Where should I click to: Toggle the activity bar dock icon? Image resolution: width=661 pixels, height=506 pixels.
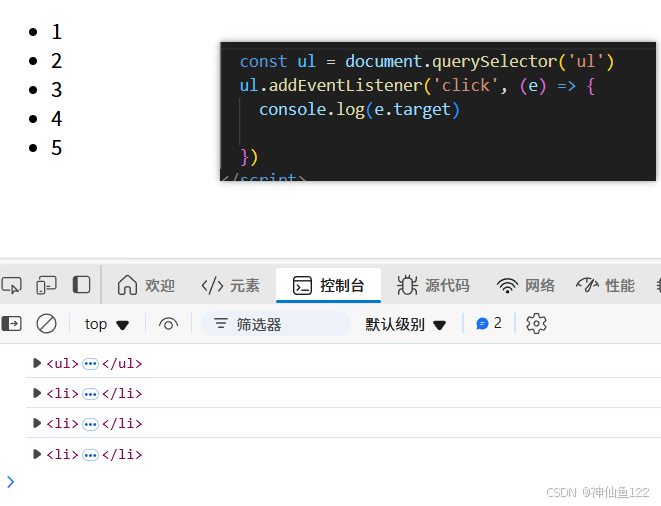81,285
